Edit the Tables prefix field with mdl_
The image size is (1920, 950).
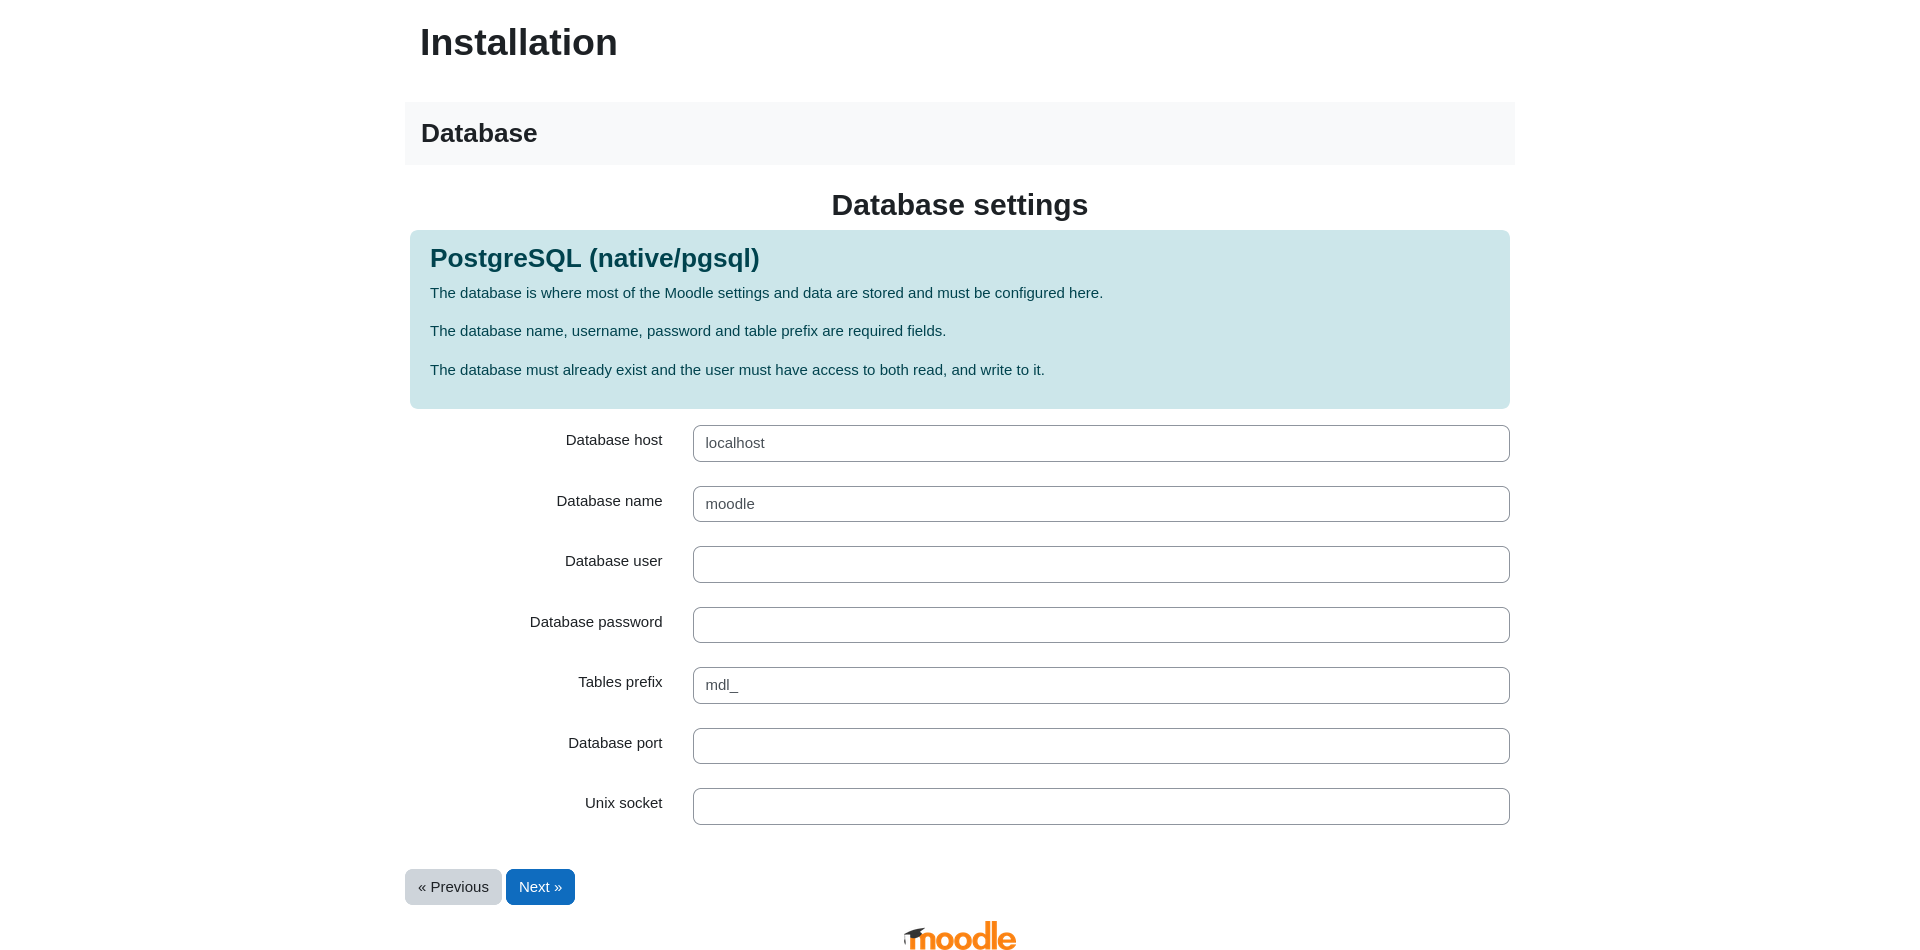tap(1101, 685)
